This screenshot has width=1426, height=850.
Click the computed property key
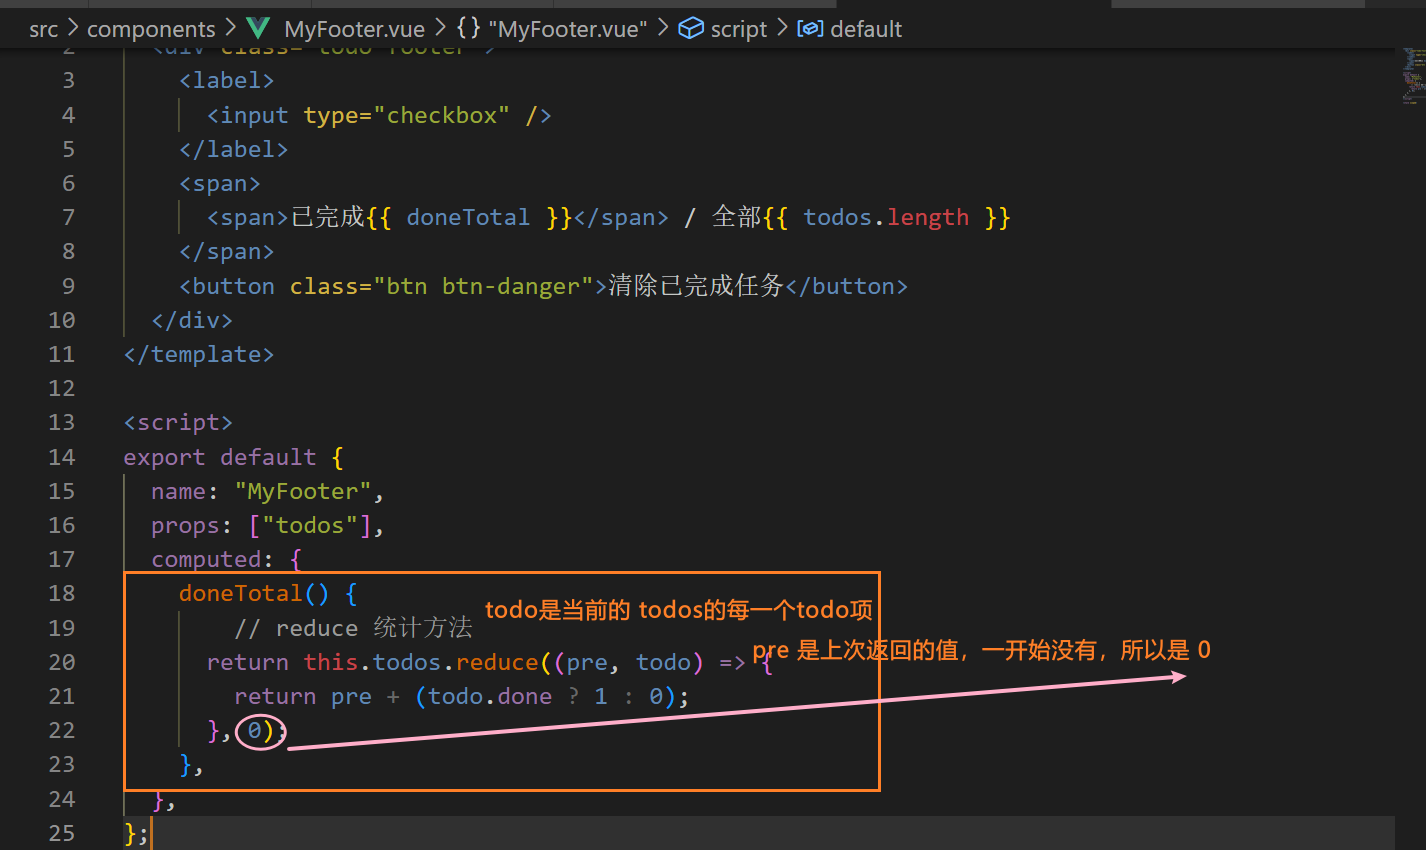(206, 559)
